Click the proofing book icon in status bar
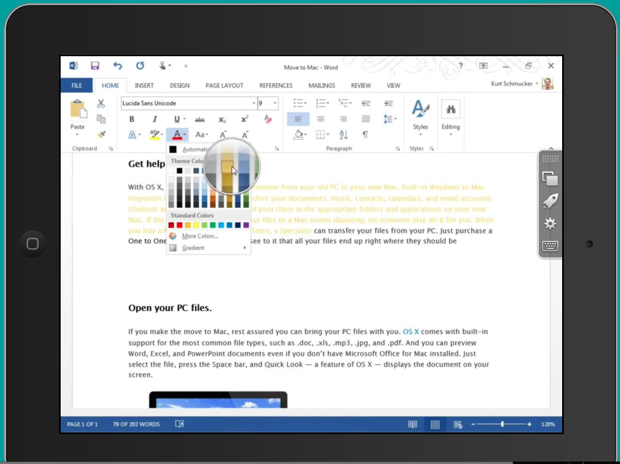This screenshot has width=620, height=464. [x=179, y=424]
